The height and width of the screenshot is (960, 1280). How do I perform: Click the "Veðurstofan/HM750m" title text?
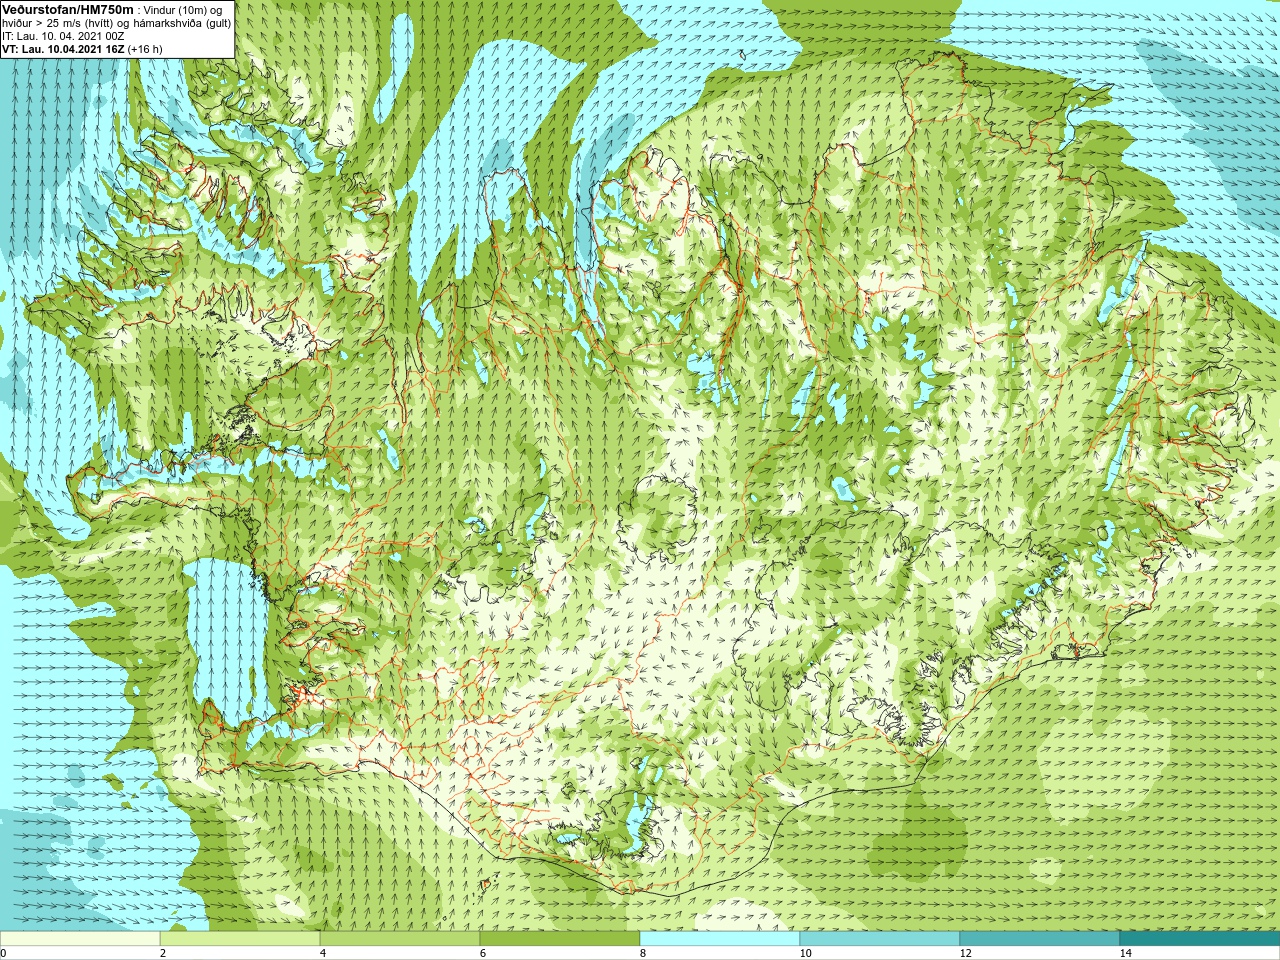[x=69, y=9]
